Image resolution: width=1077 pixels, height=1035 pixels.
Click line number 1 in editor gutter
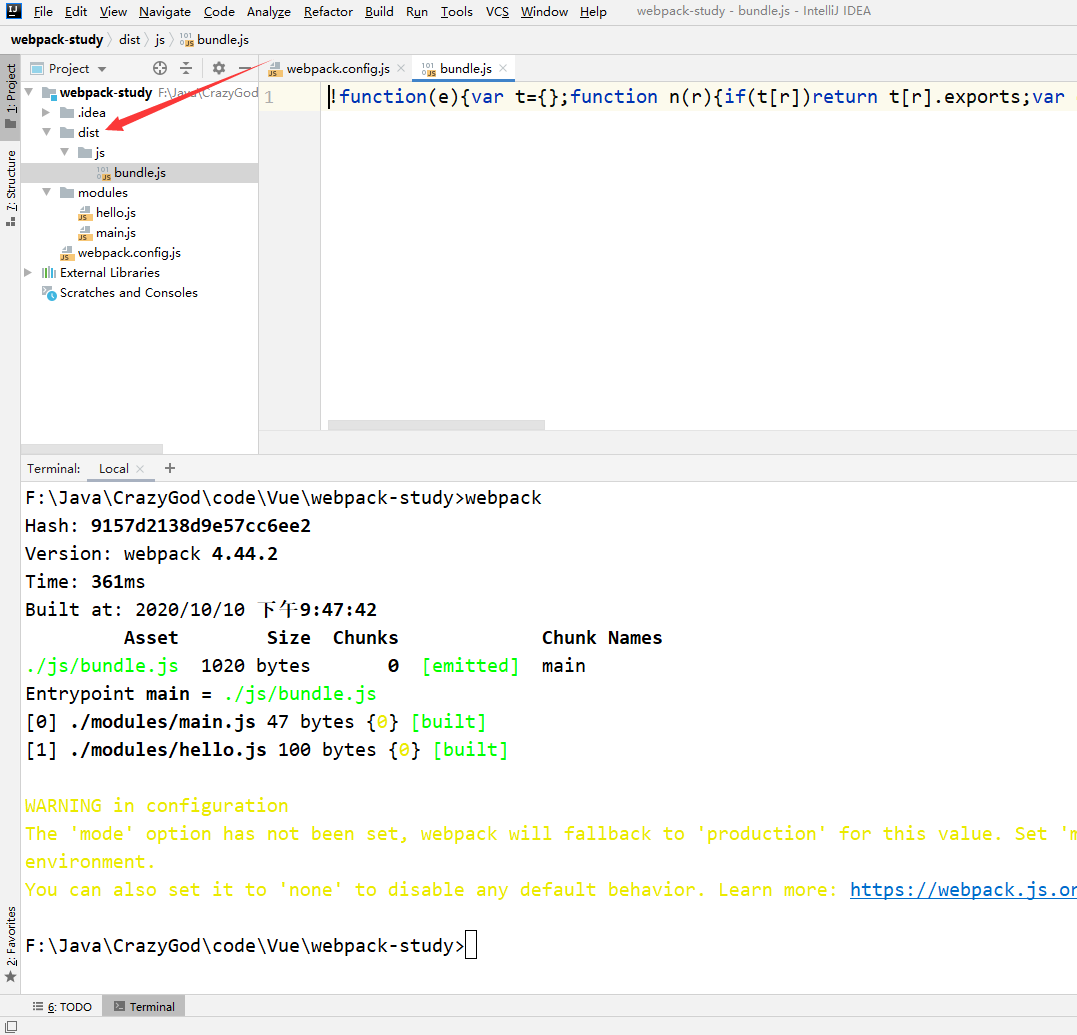point(269,98)
